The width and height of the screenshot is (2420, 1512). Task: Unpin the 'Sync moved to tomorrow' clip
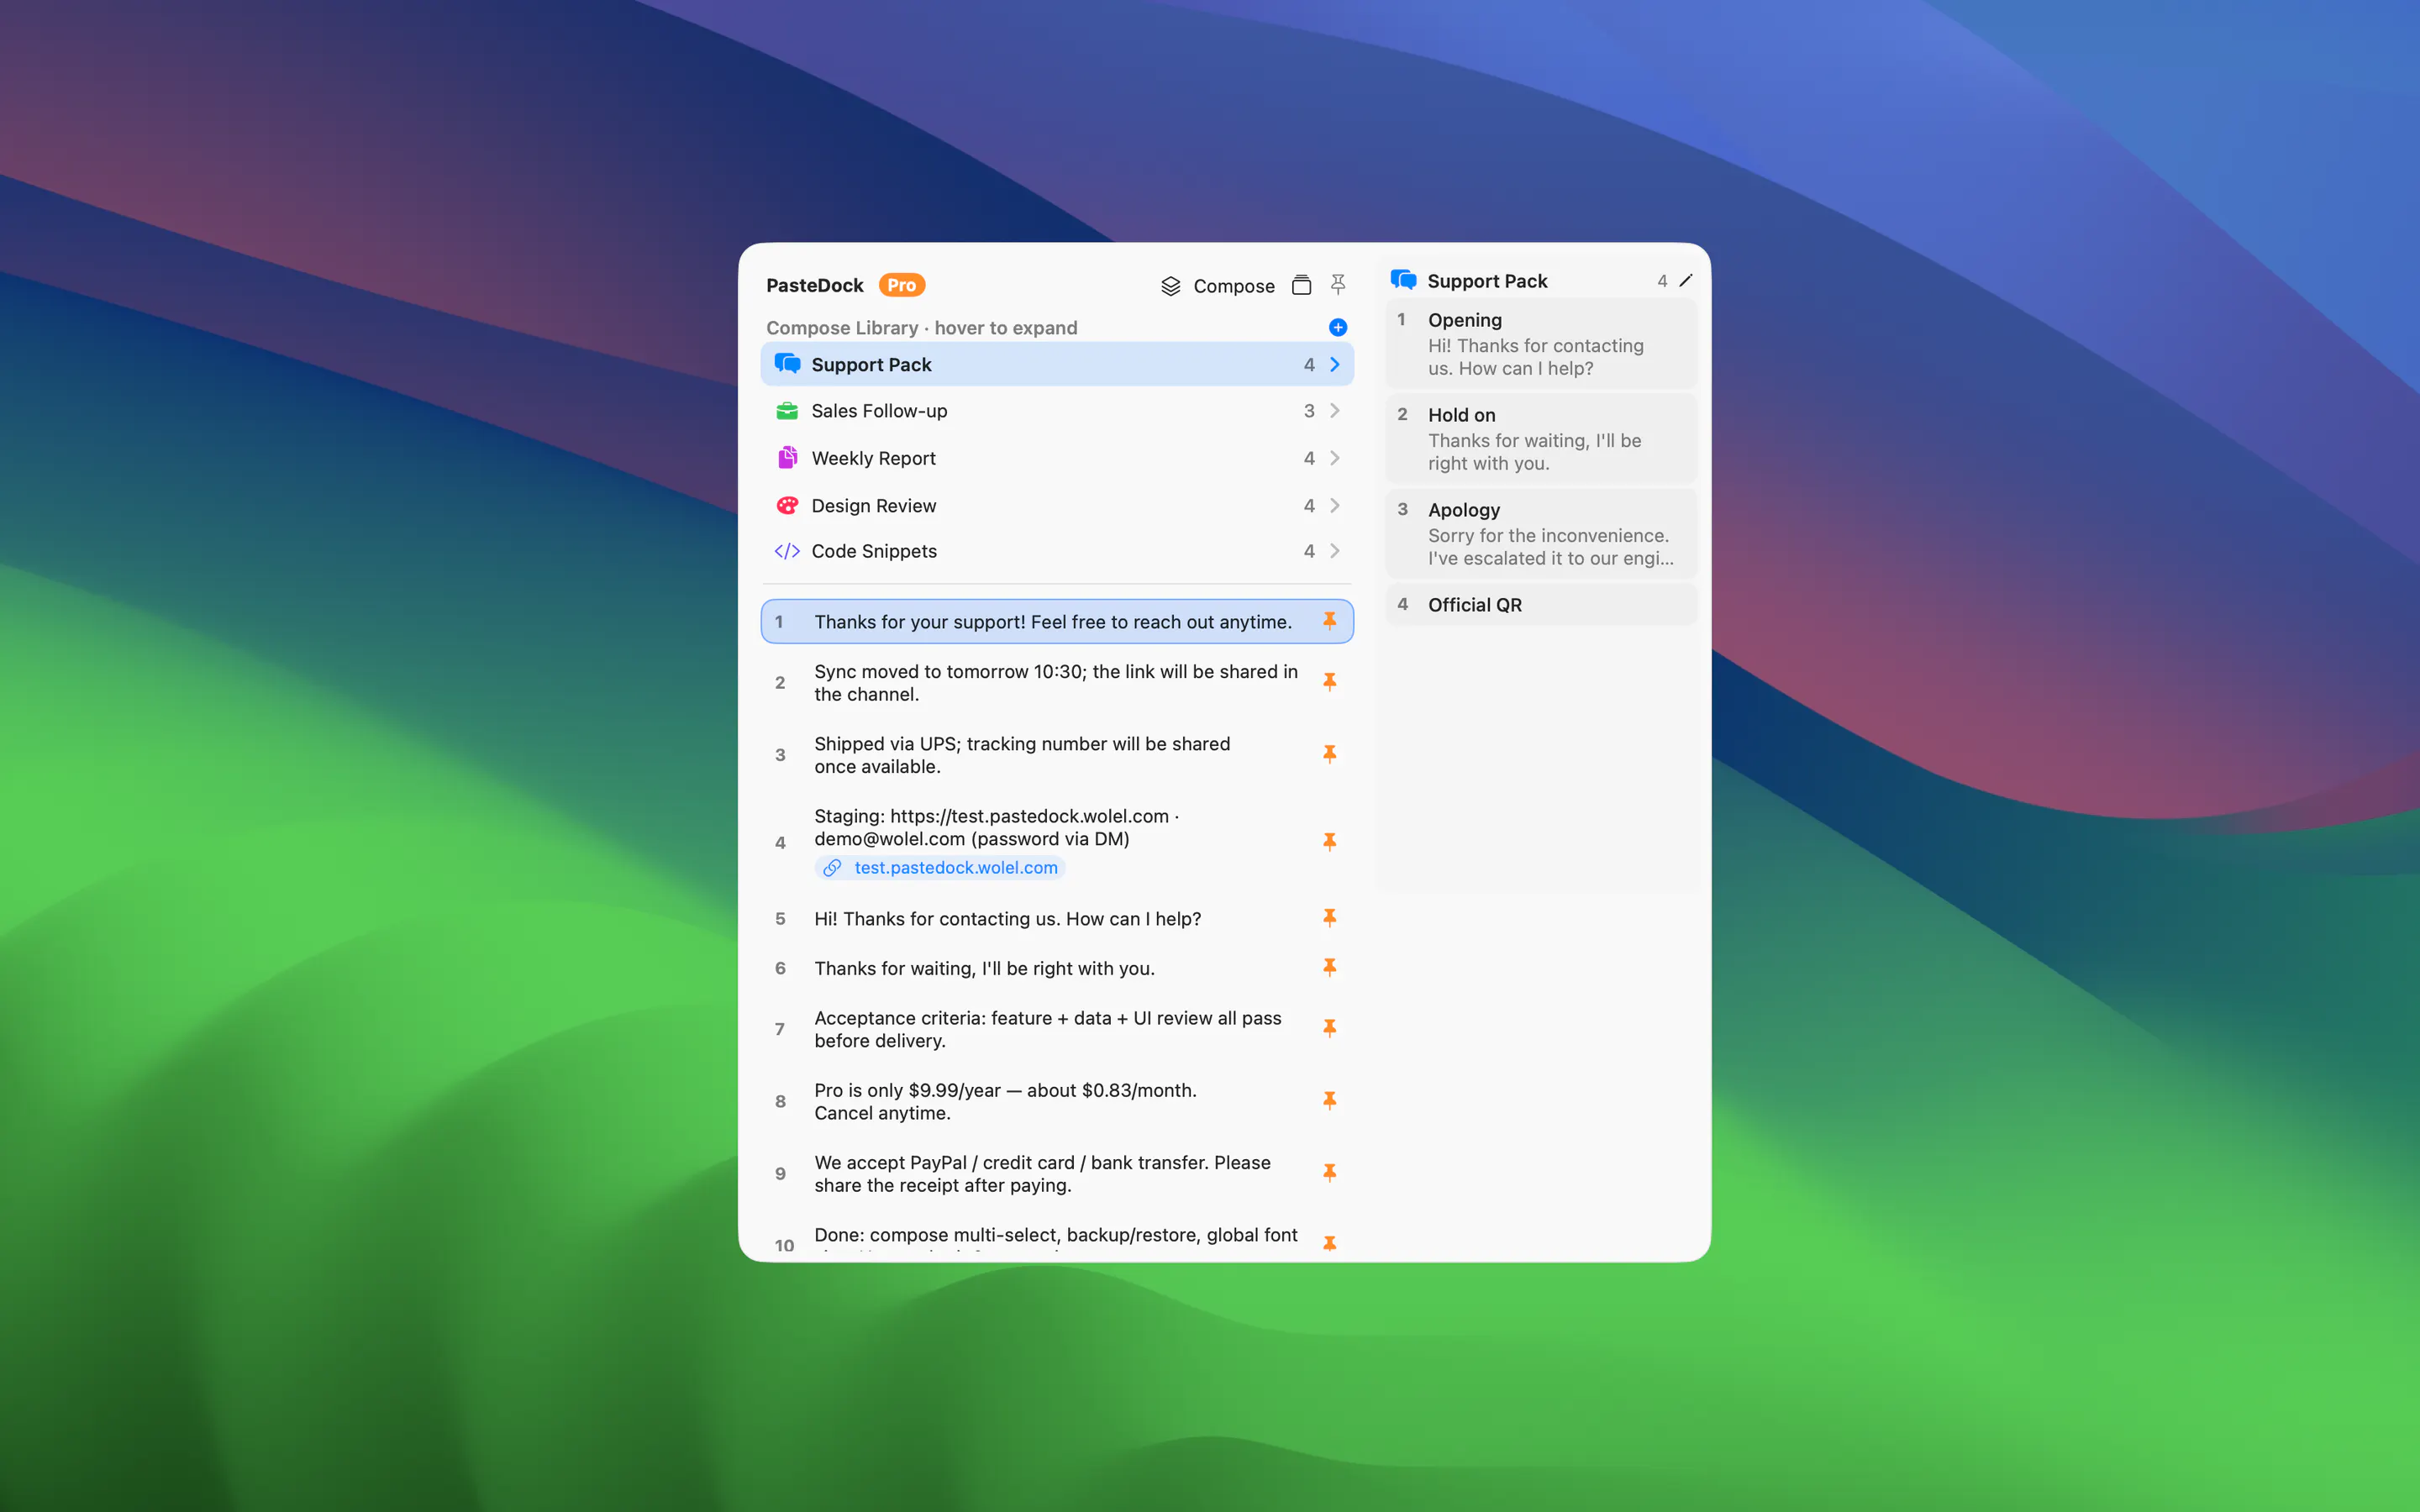tap(1330, 682)
